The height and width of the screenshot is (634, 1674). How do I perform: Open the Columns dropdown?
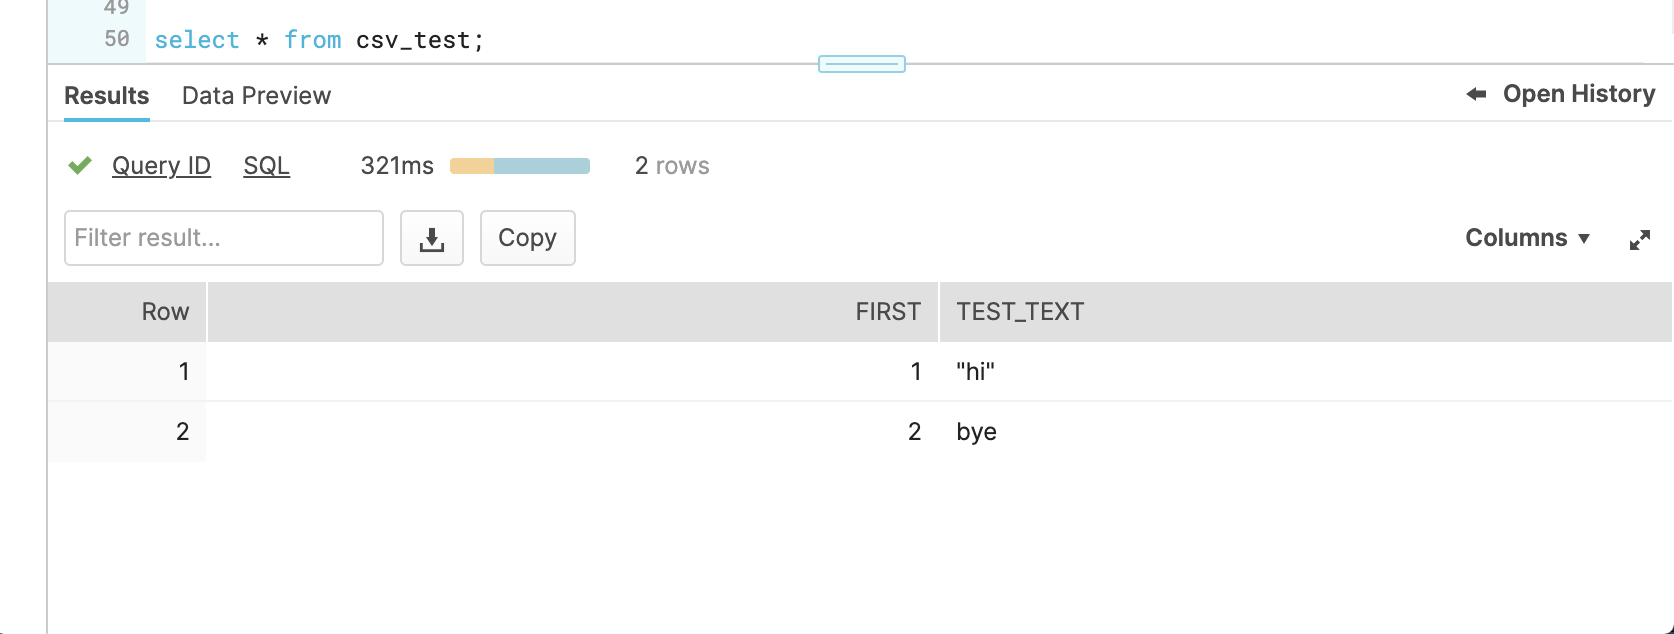[x=1516, y=238]
